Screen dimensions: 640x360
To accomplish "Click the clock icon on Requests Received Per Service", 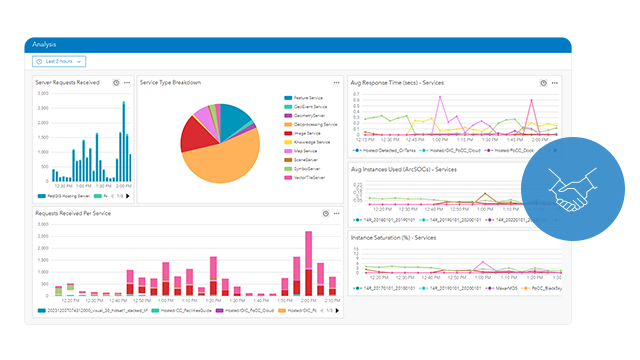I will pyautogui.click(x=325, y=213).
